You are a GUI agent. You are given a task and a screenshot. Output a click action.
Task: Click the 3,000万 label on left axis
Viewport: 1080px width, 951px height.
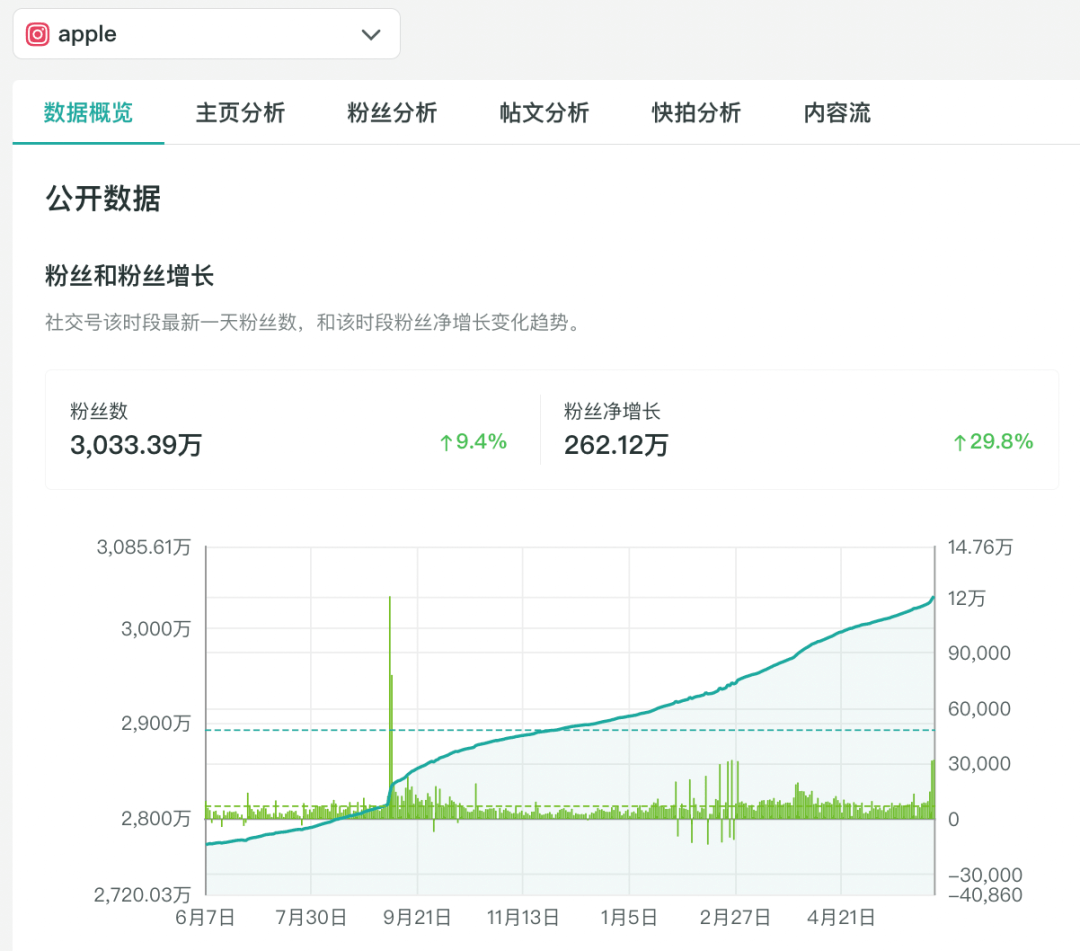tap(155, 629)
